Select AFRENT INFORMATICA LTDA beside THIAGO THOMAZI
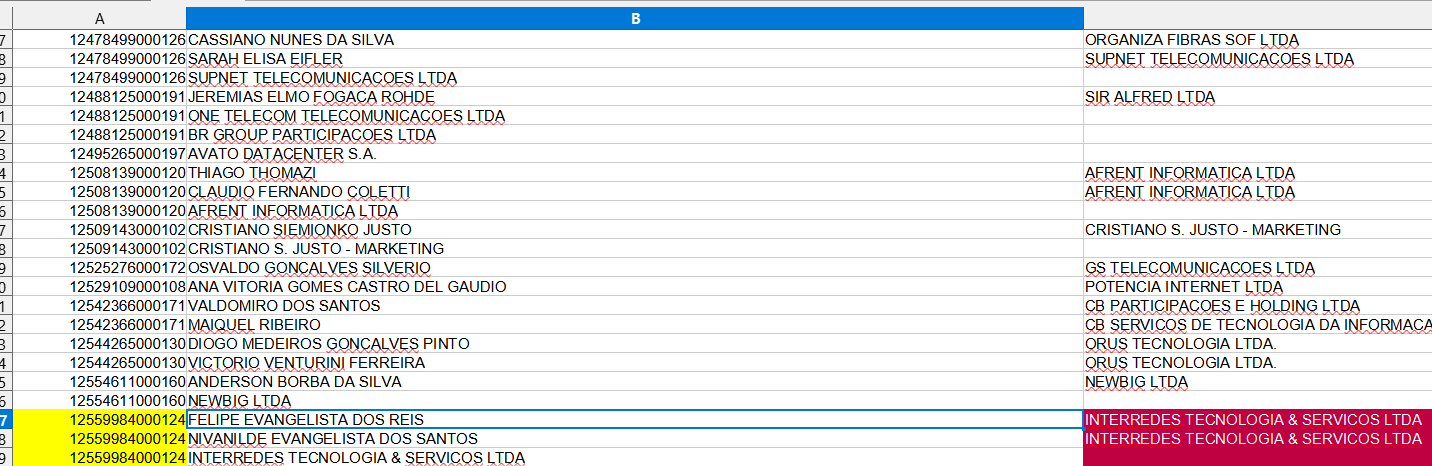This screenshot has height=466, width=1432. [x=1258, y=173]
